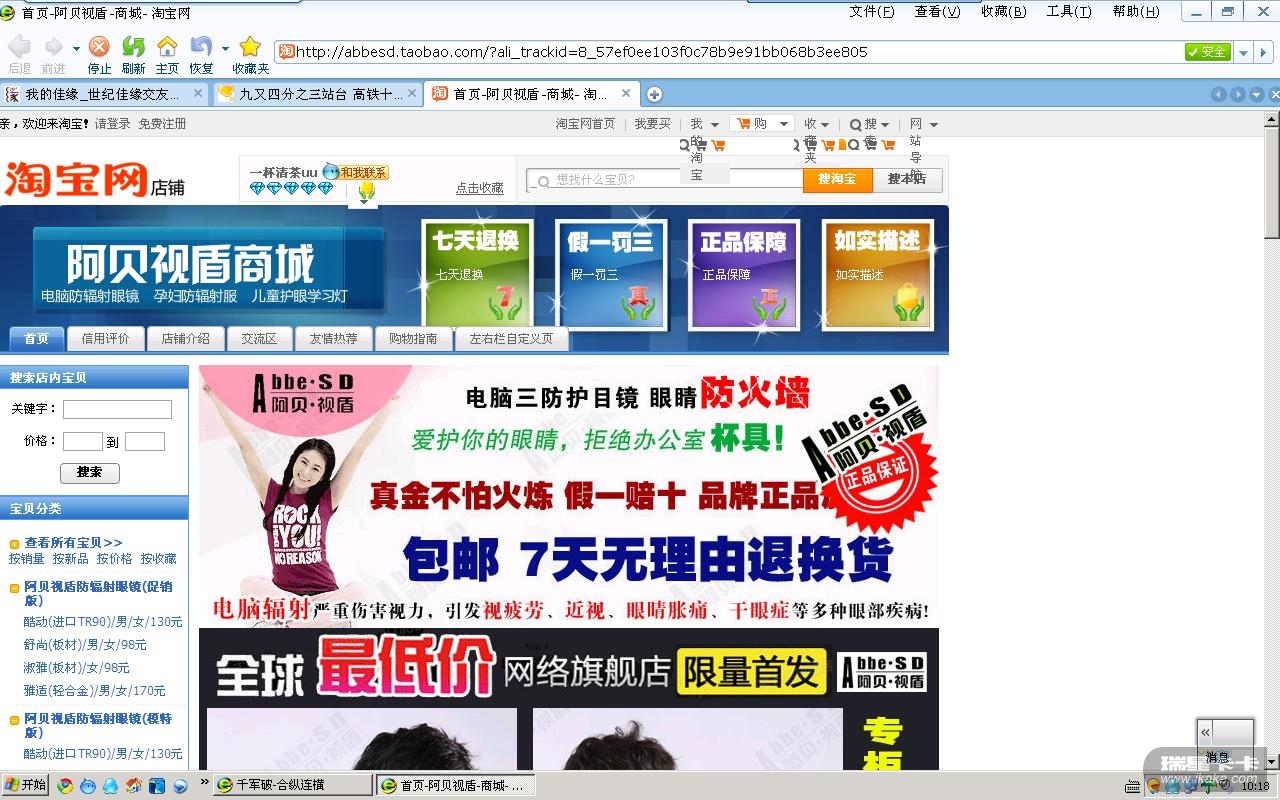This screenshot has width=1280, height=800.
Task: Refresh the page with the 刷新 icon
Action: click(133, 47)
